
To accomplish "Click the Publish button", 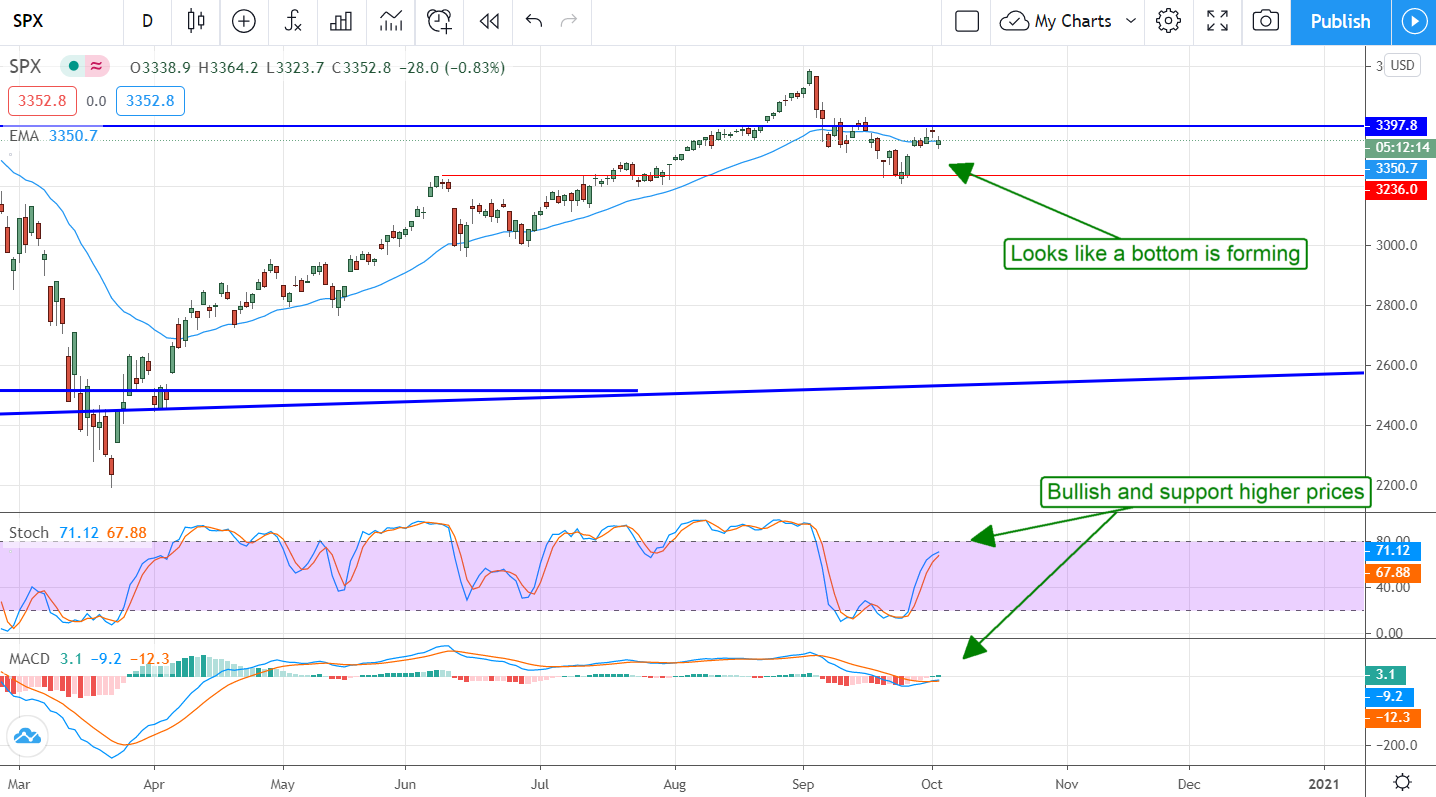I will tap(1340, 21).
